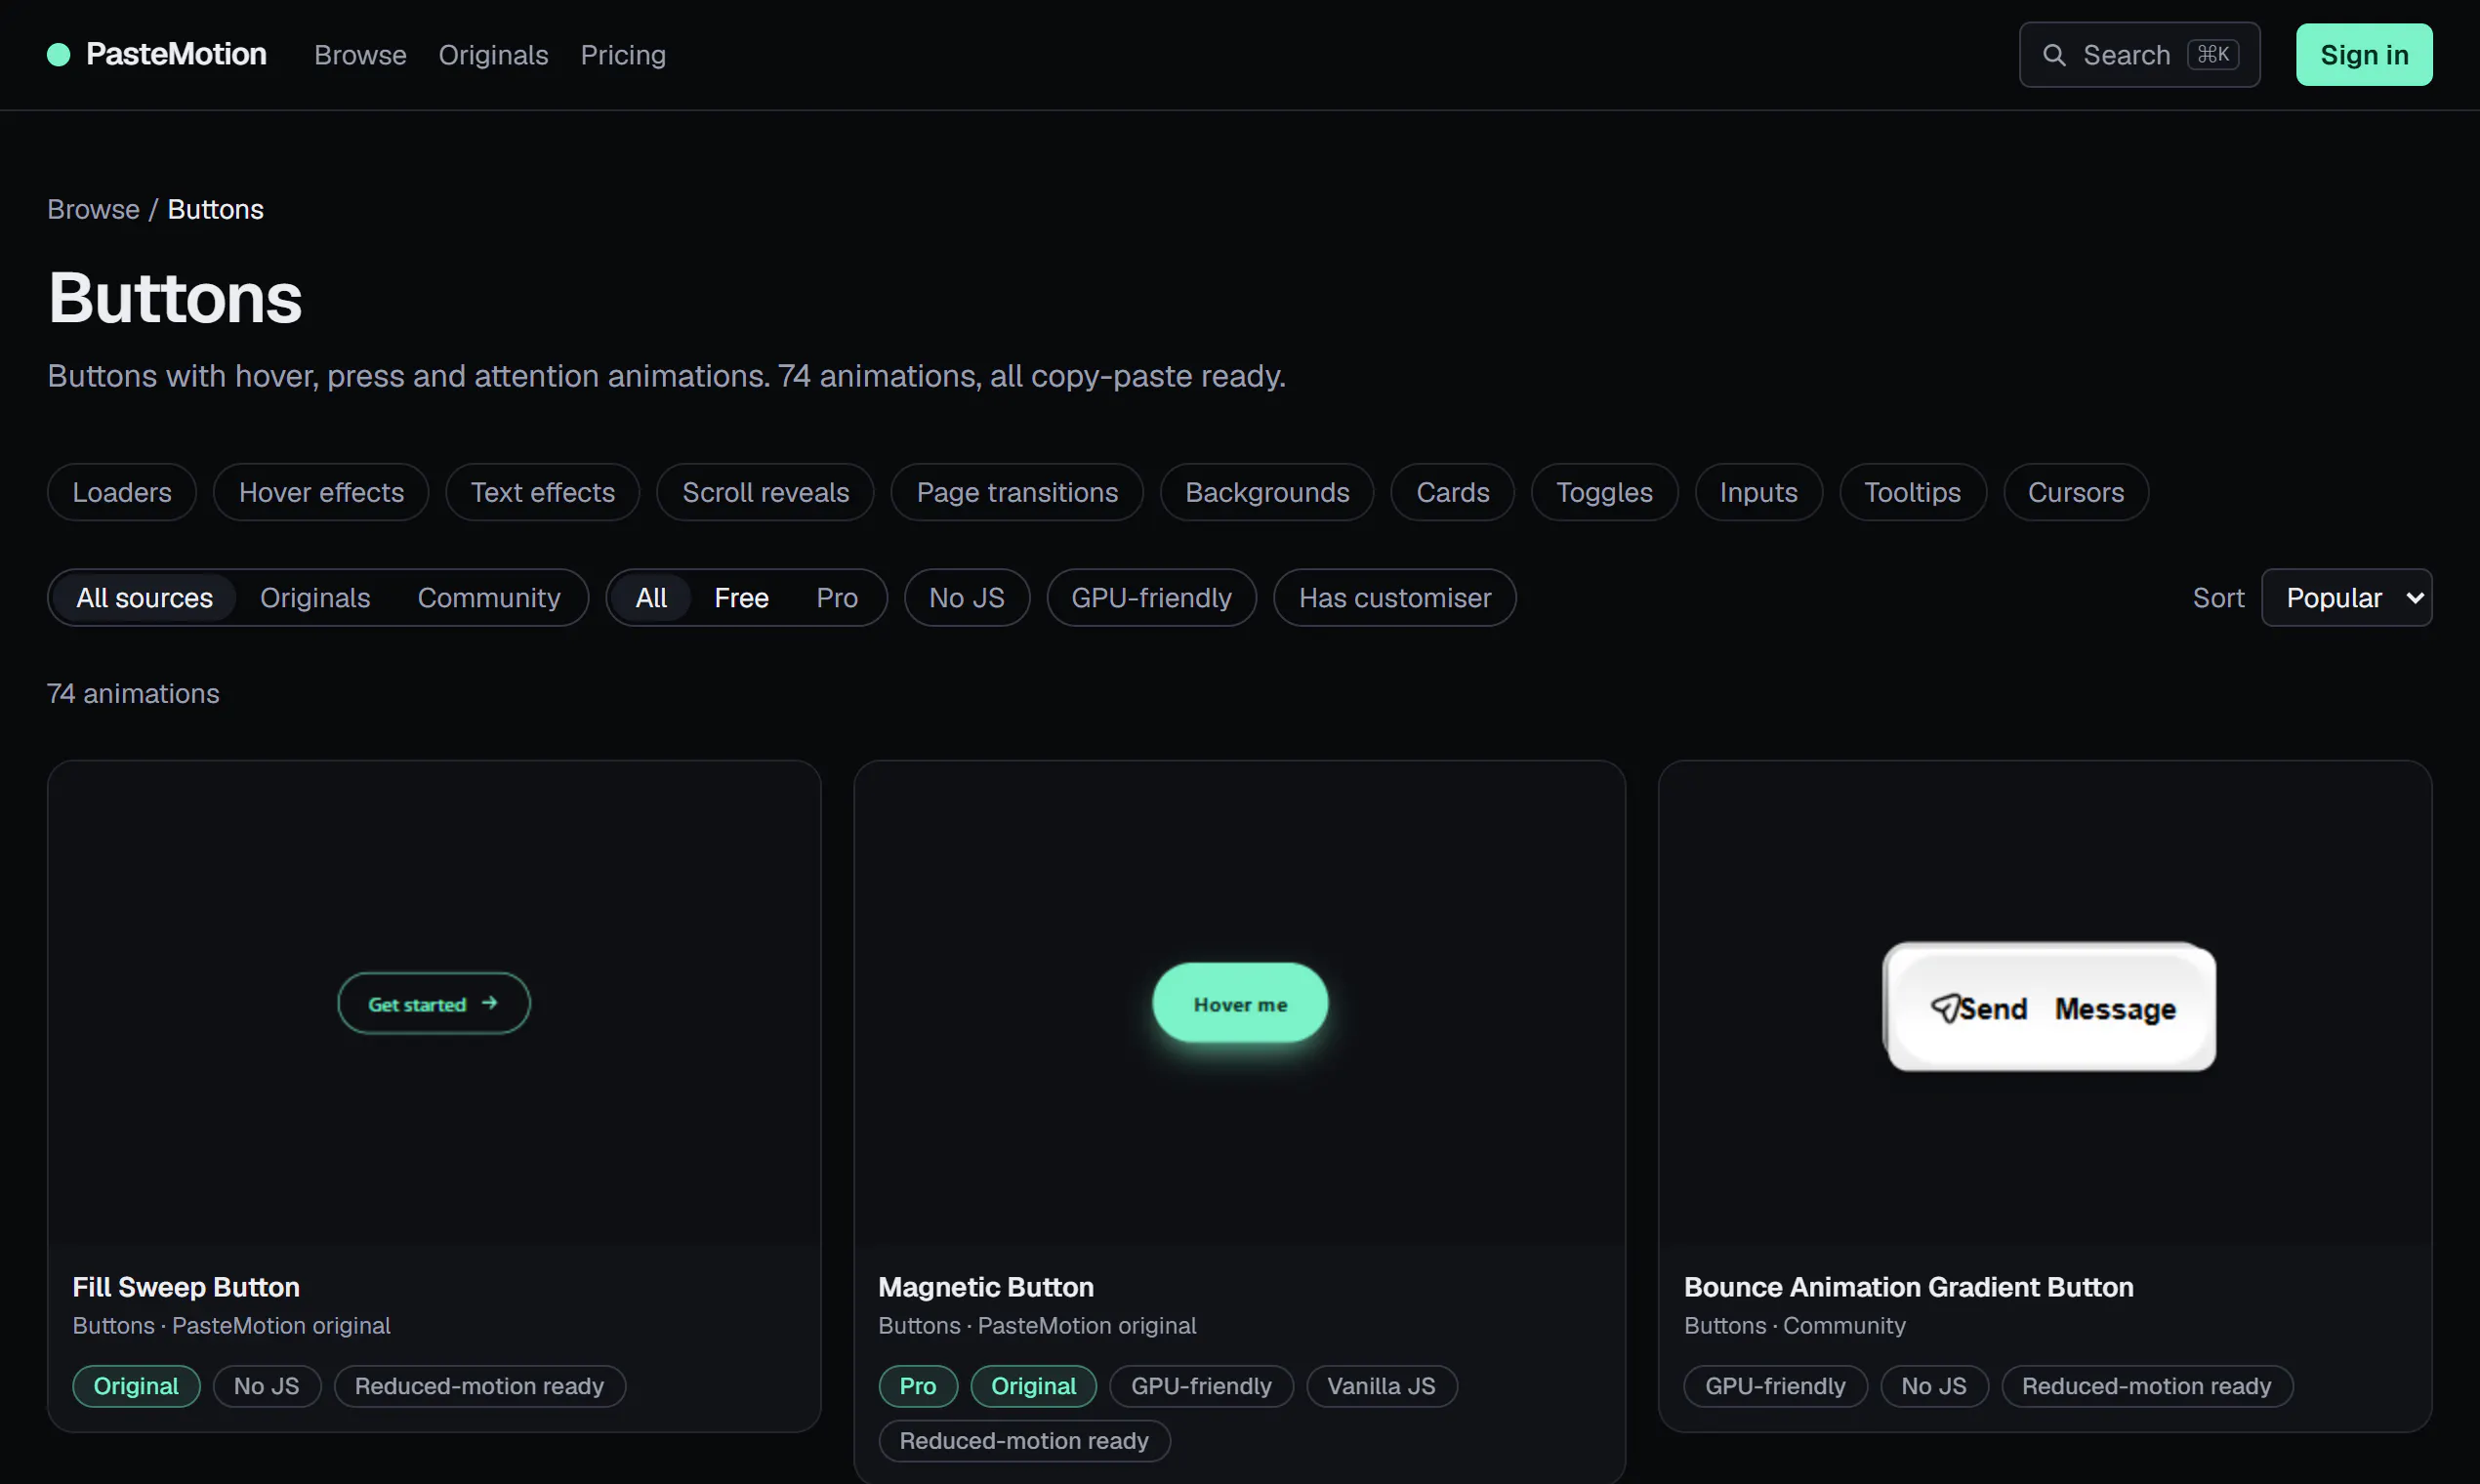2480x1484 pixels.
Task: Click the Sign in button
Action: tap(2364, 55)
